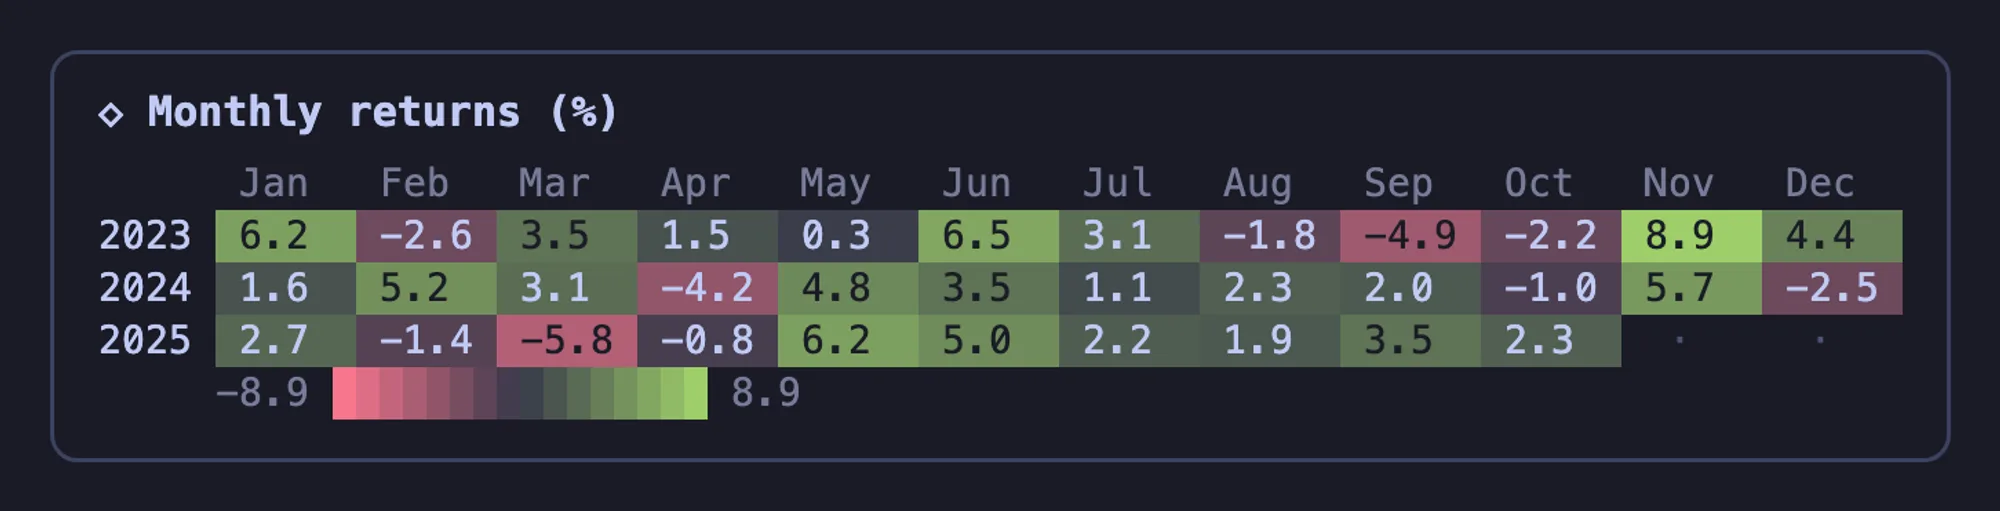Click the Sep column header
This screenshot has width=2000, height=511.
(x=1399, y=184)
